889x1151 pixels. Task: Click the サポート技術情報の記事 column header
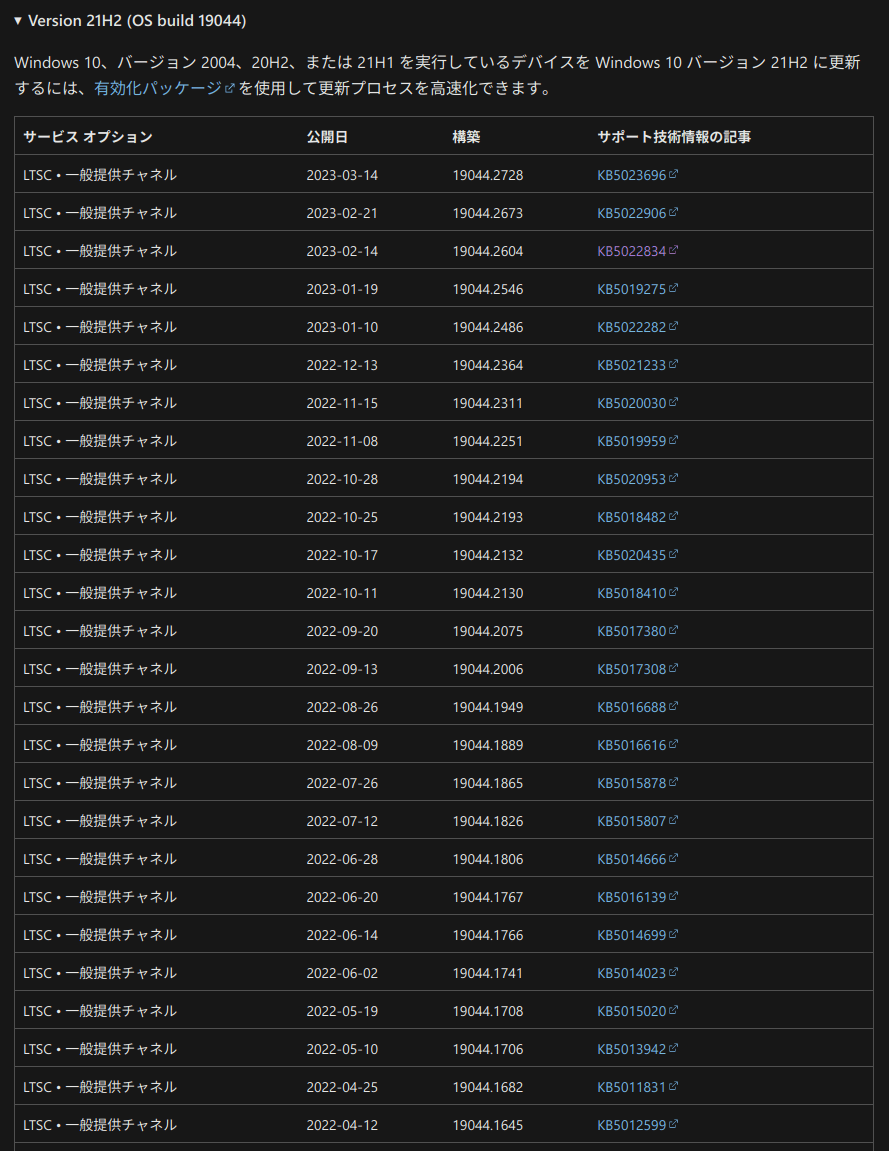pyautogui.click(x=673, y=137)
